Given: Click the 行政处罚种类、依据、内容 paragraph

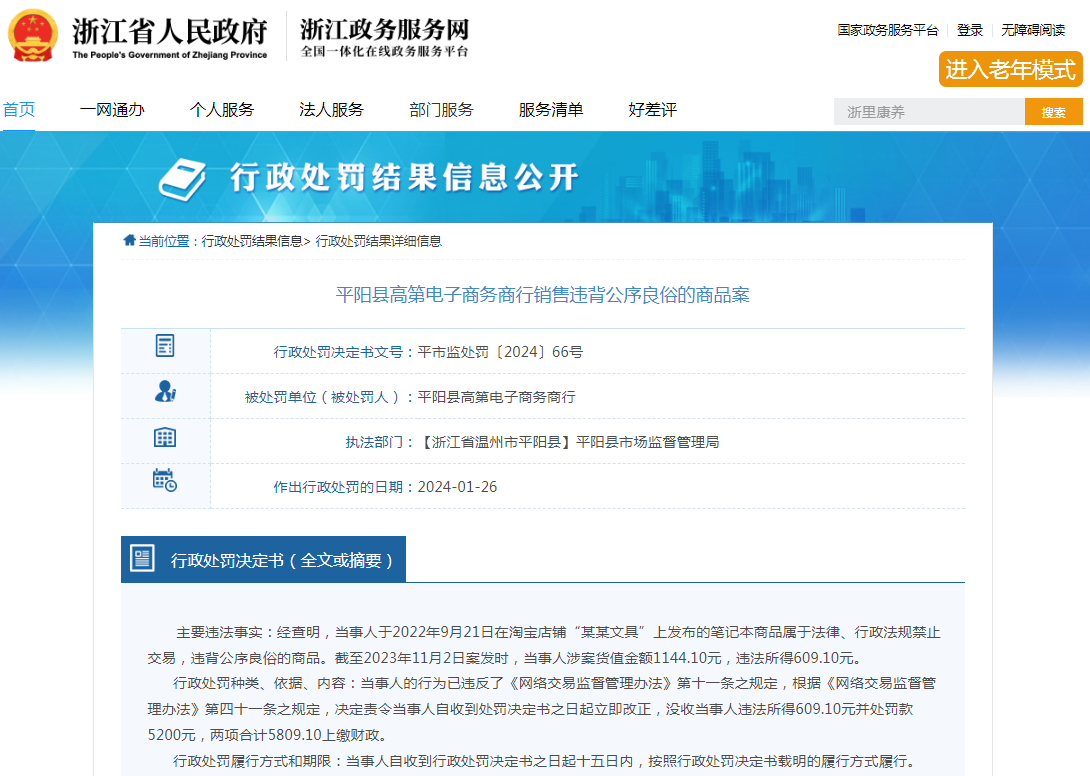Looking at the screenshot, I should point(542,709).
